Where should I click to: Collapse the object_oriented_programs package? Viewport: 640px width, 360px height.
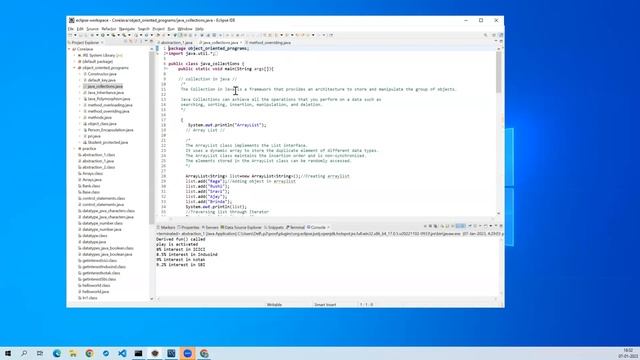pos(75,68)
